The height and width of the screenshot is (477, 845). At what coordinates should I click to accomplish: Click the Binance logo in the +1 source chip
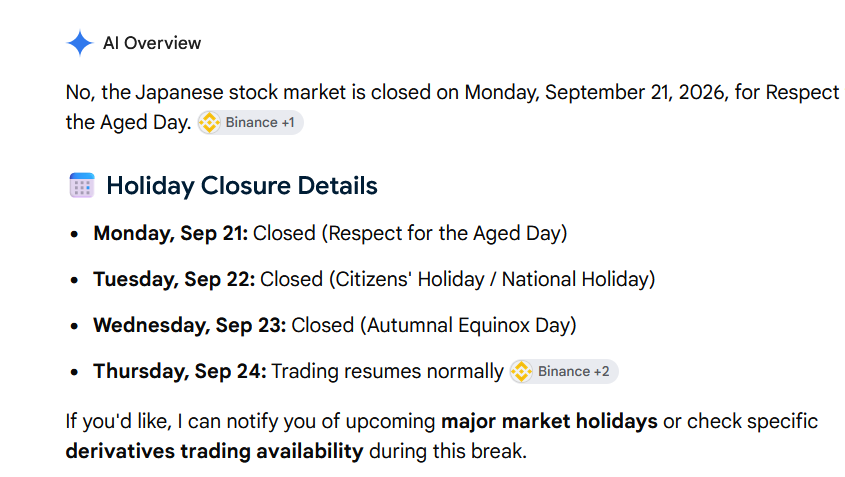pyautogui.click(x=209, y=122)
